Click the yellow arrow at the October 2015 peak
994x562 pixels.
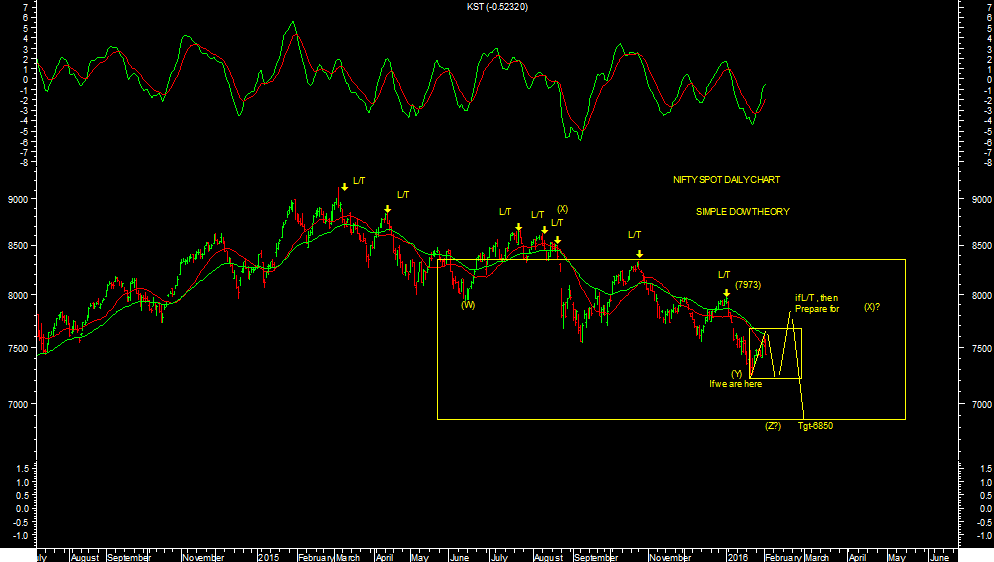tap(639, 254)
